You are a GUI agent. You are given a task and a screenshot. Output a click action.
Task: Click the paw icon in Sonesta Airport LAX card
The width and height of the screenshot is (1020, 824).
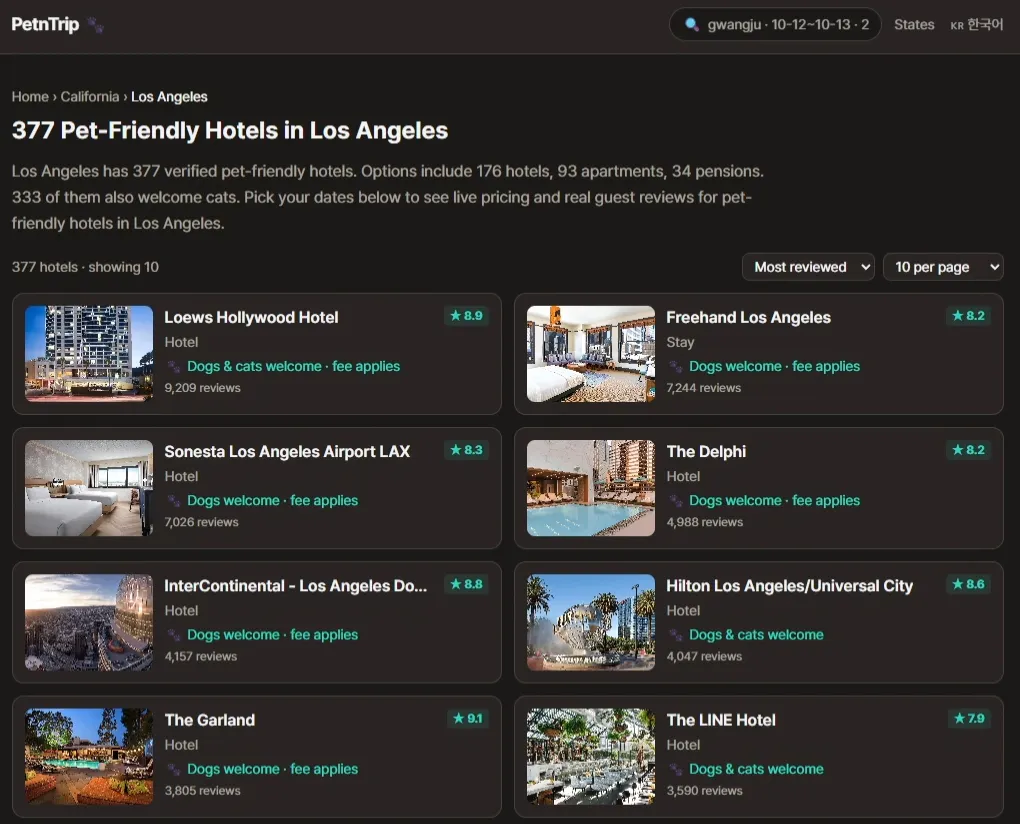174,501
